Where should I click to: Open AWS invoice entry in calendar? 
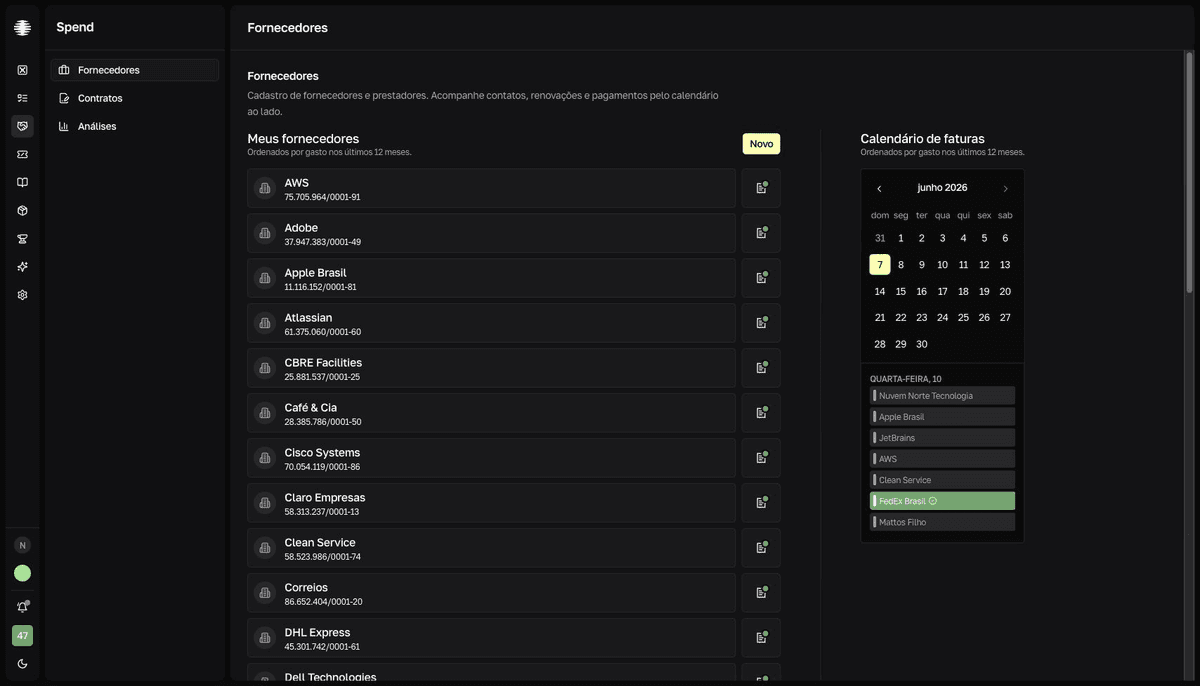(x=942, y=459)
